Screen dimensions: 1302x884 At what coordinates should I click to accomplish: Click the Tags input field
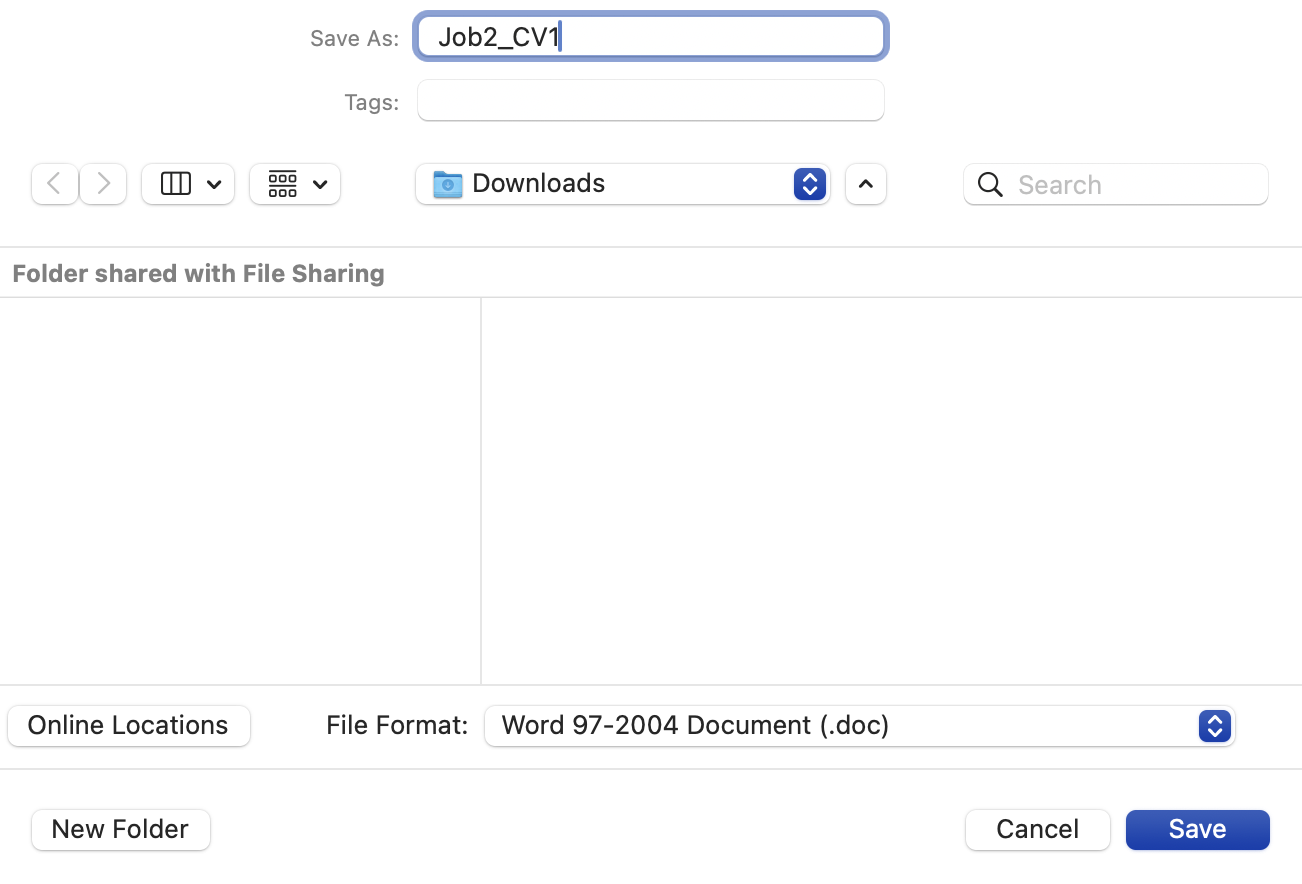[x=651, y=100]
